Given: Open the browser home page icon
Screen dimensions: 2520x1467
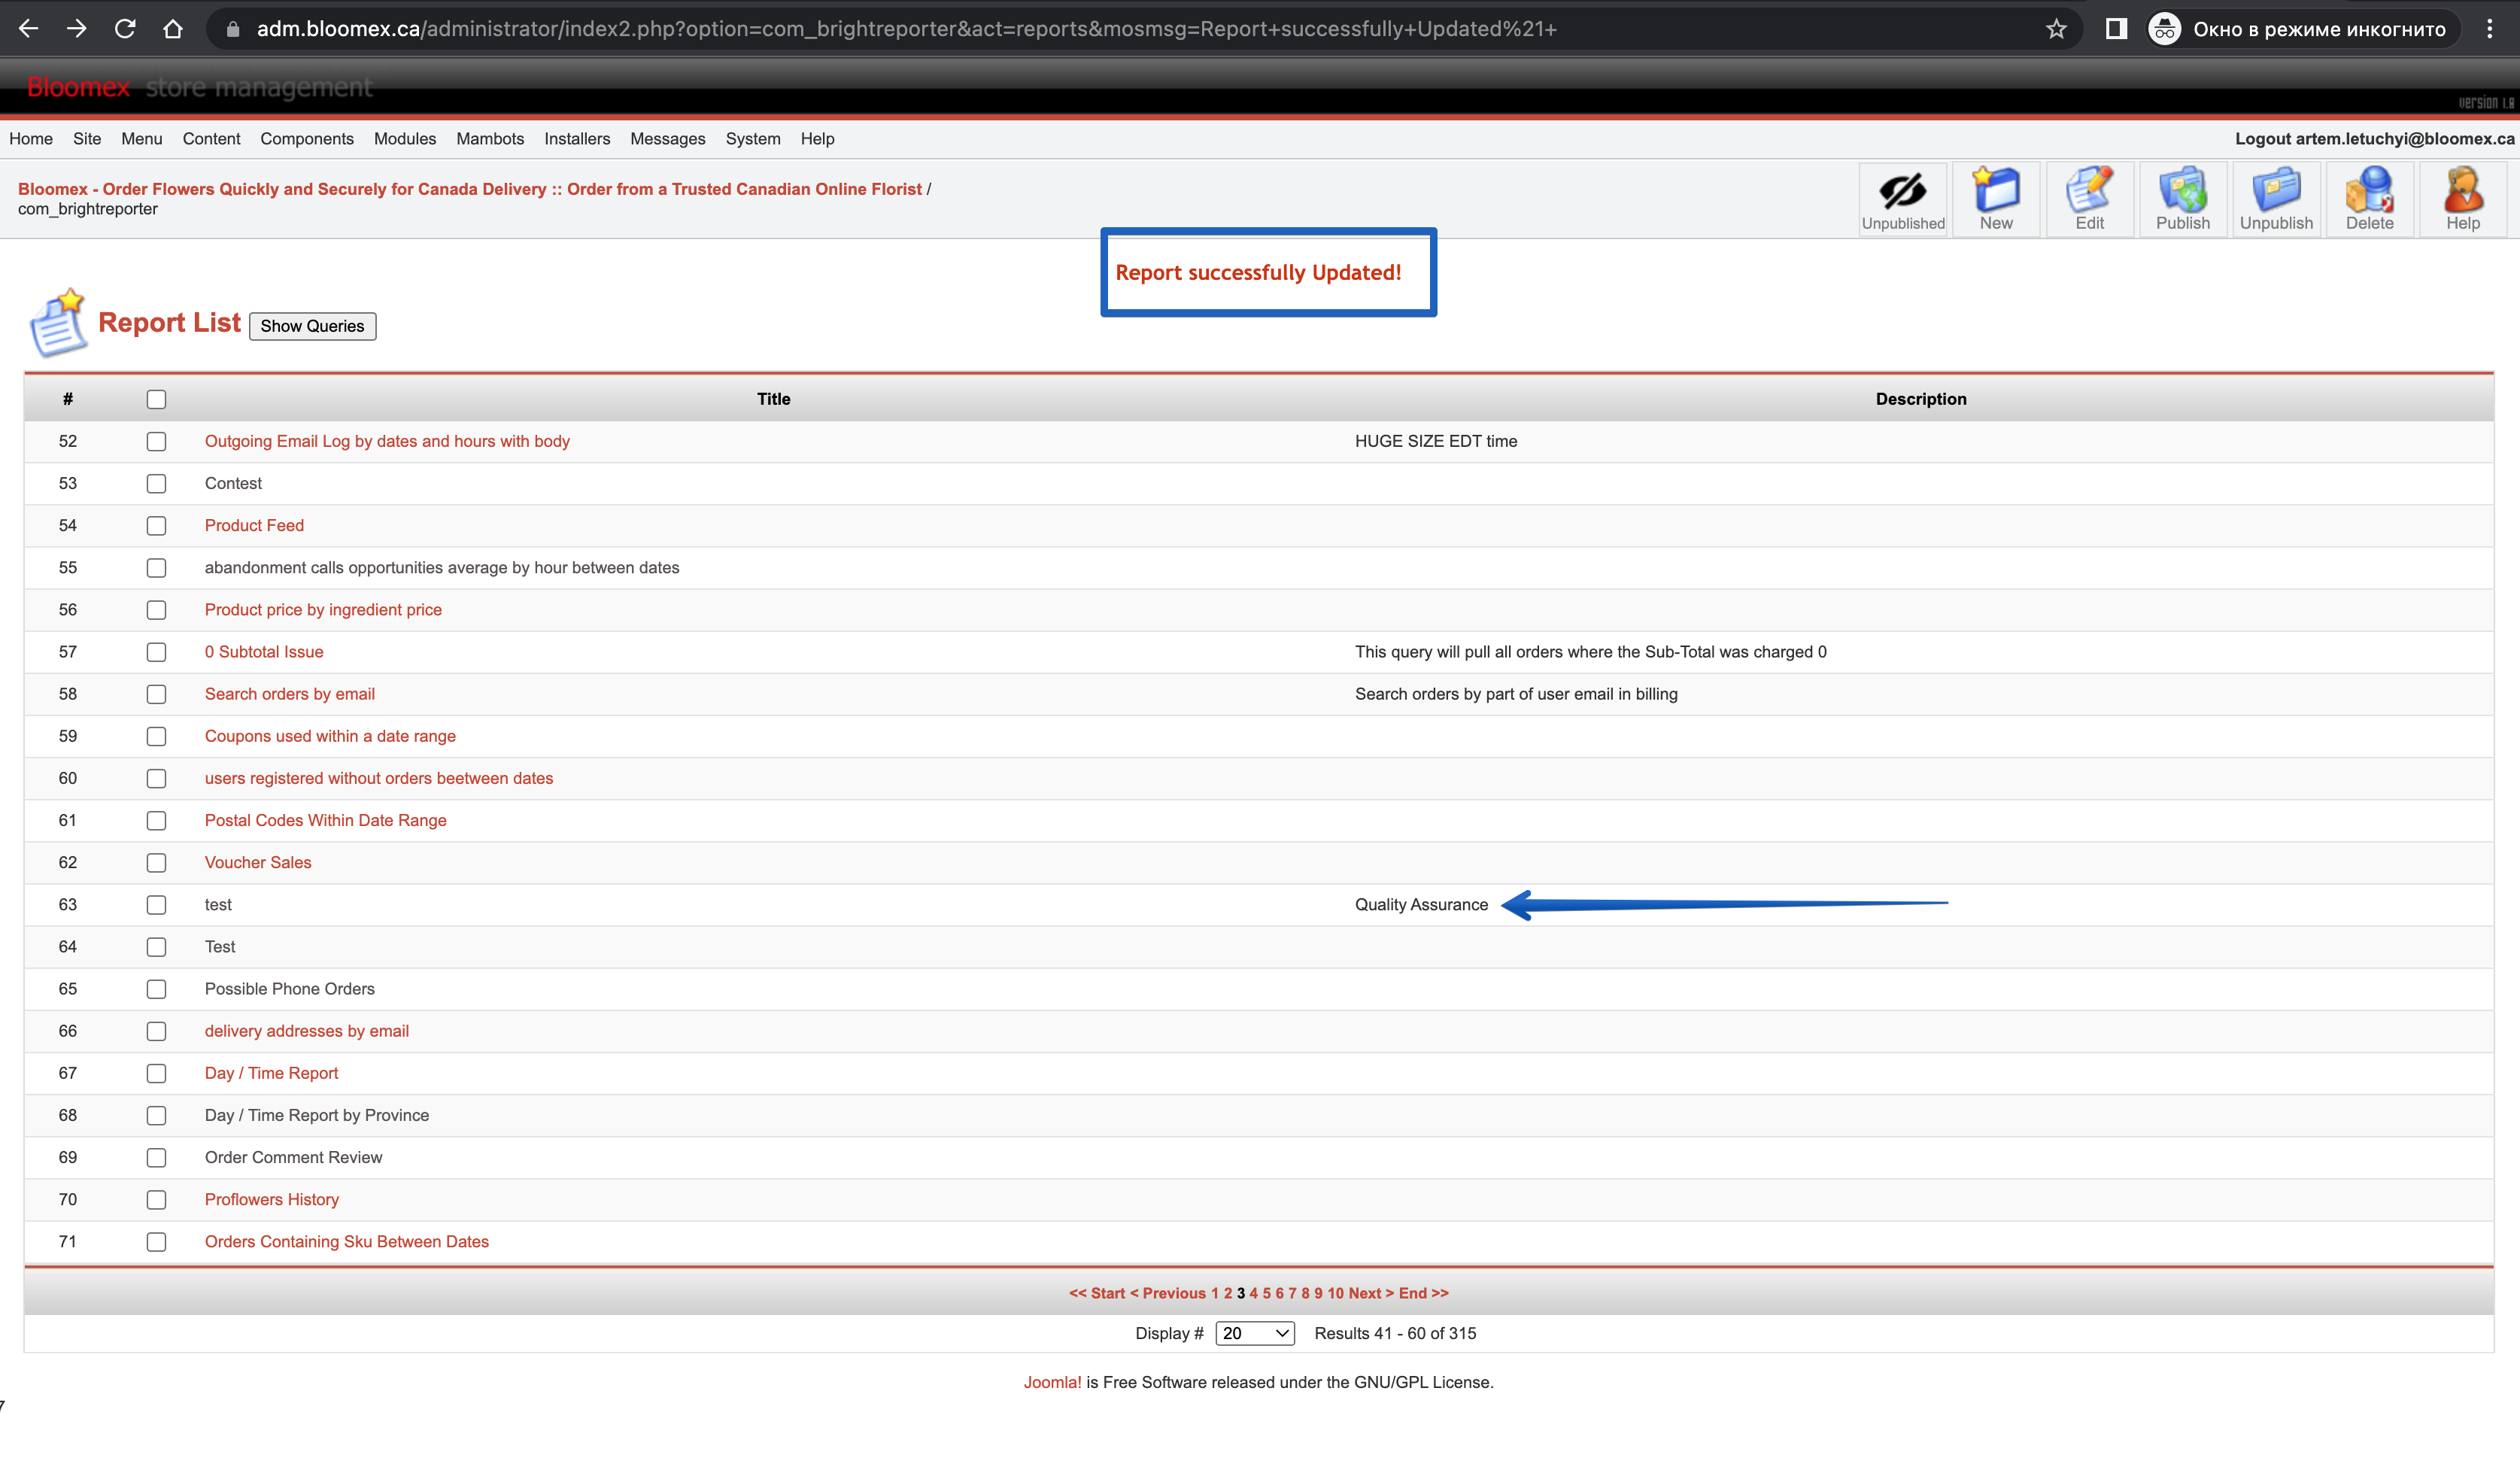Looking at the screenshot, I should coord(173,29).
